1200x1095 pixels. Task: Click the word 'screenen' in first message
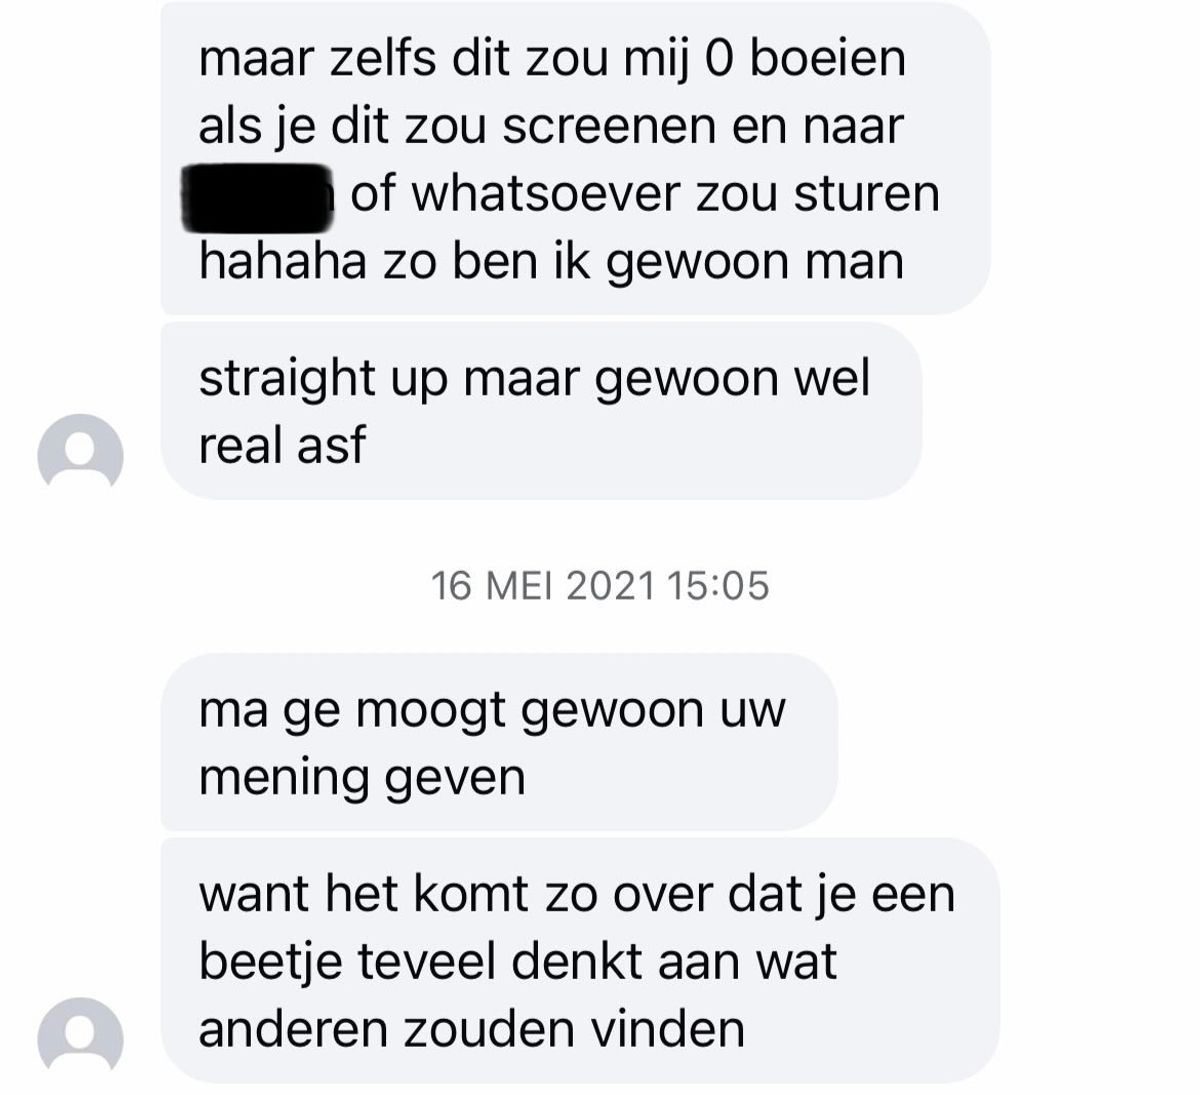click(x=612, y=127)
